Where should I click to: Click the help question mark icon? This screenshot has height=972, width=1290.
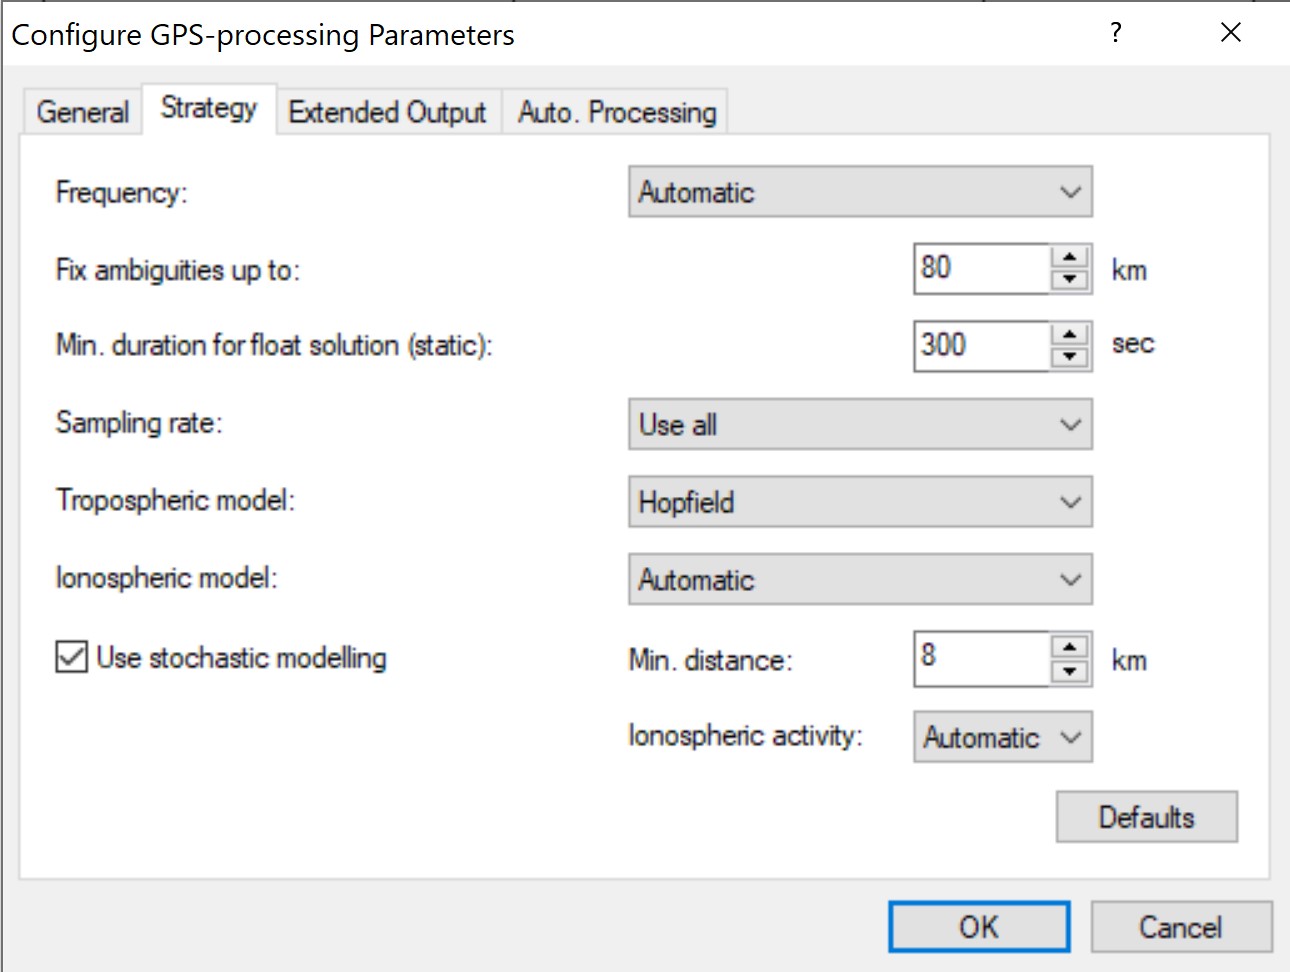click(x=1116, y=33)
